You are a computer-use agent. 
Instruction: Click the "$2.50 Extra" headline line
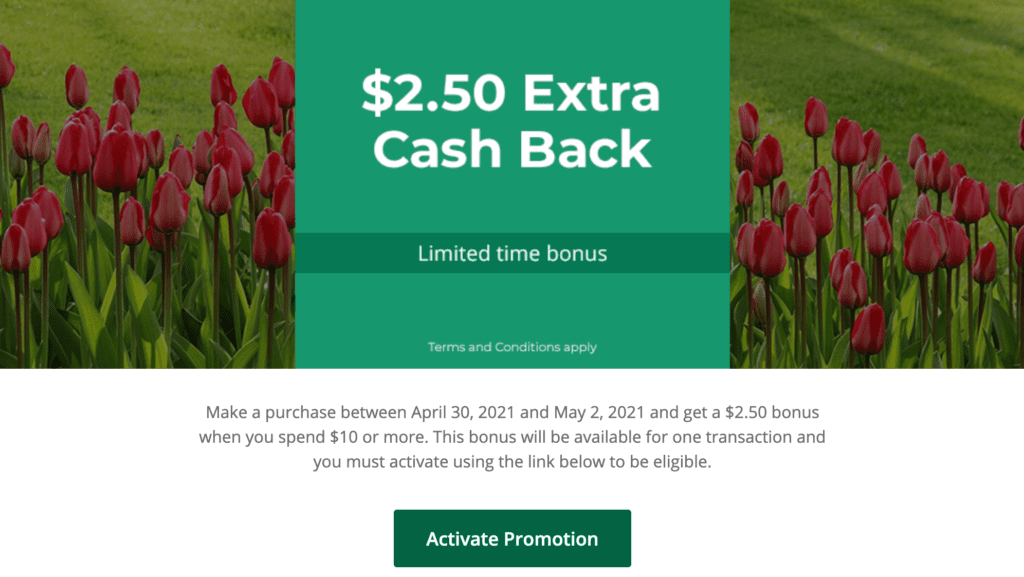pyautogui.click(x=511, y=94)
